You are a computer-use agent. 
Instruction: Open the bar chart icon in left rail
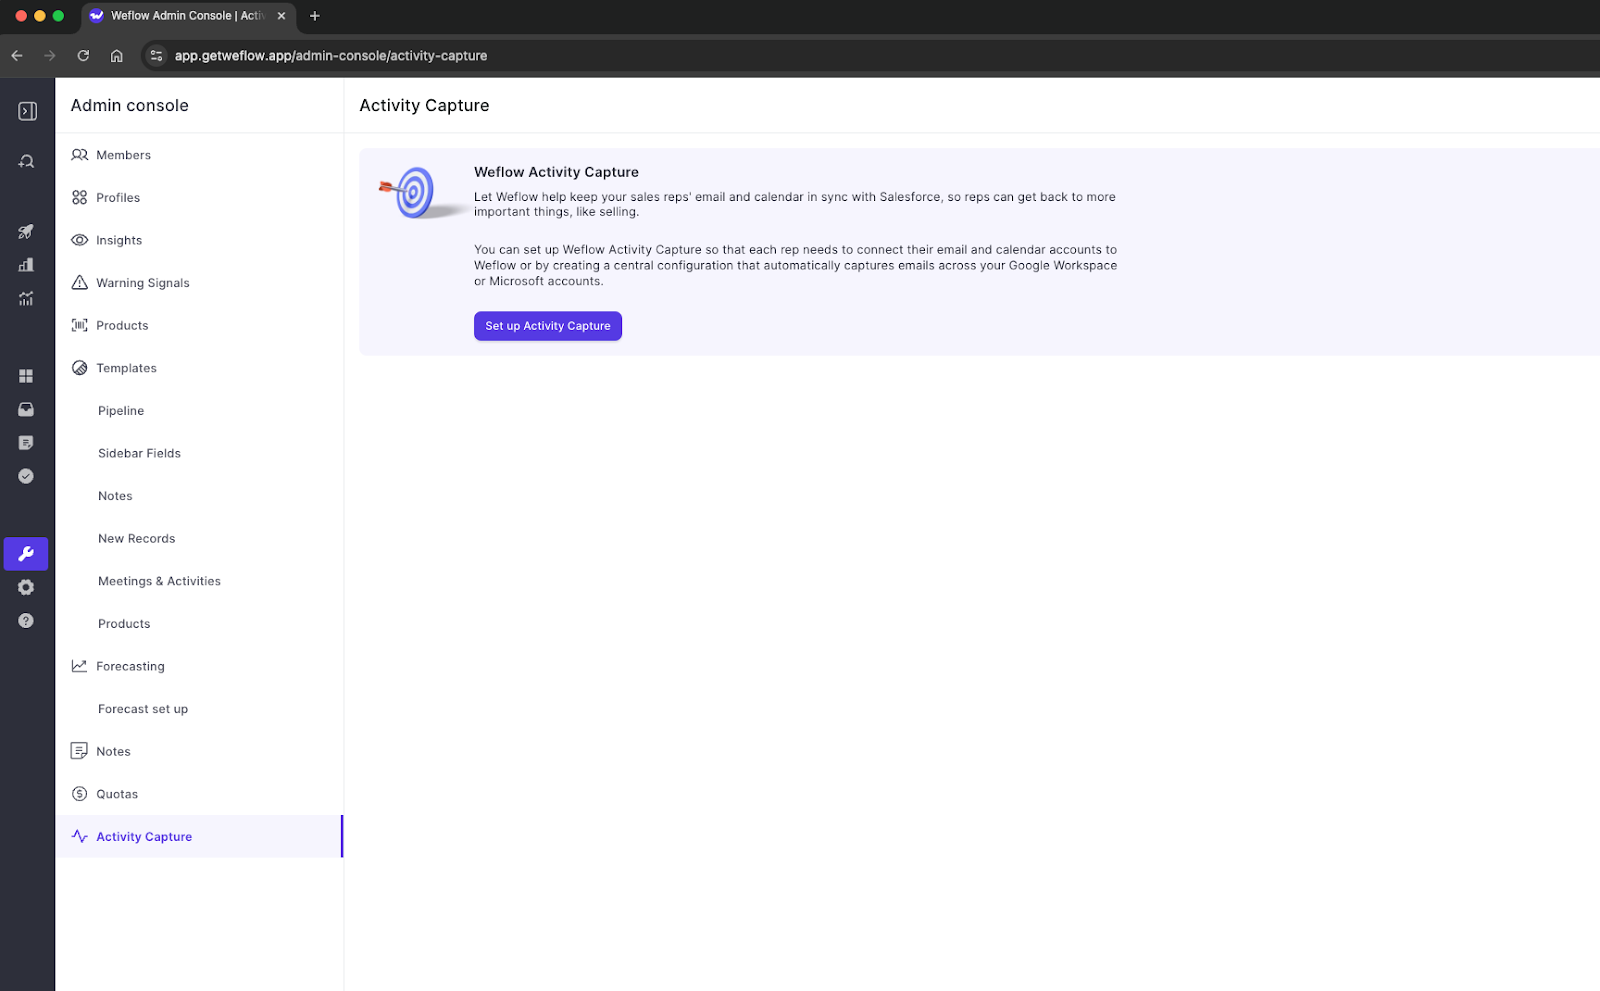click(x=26, y=265)
